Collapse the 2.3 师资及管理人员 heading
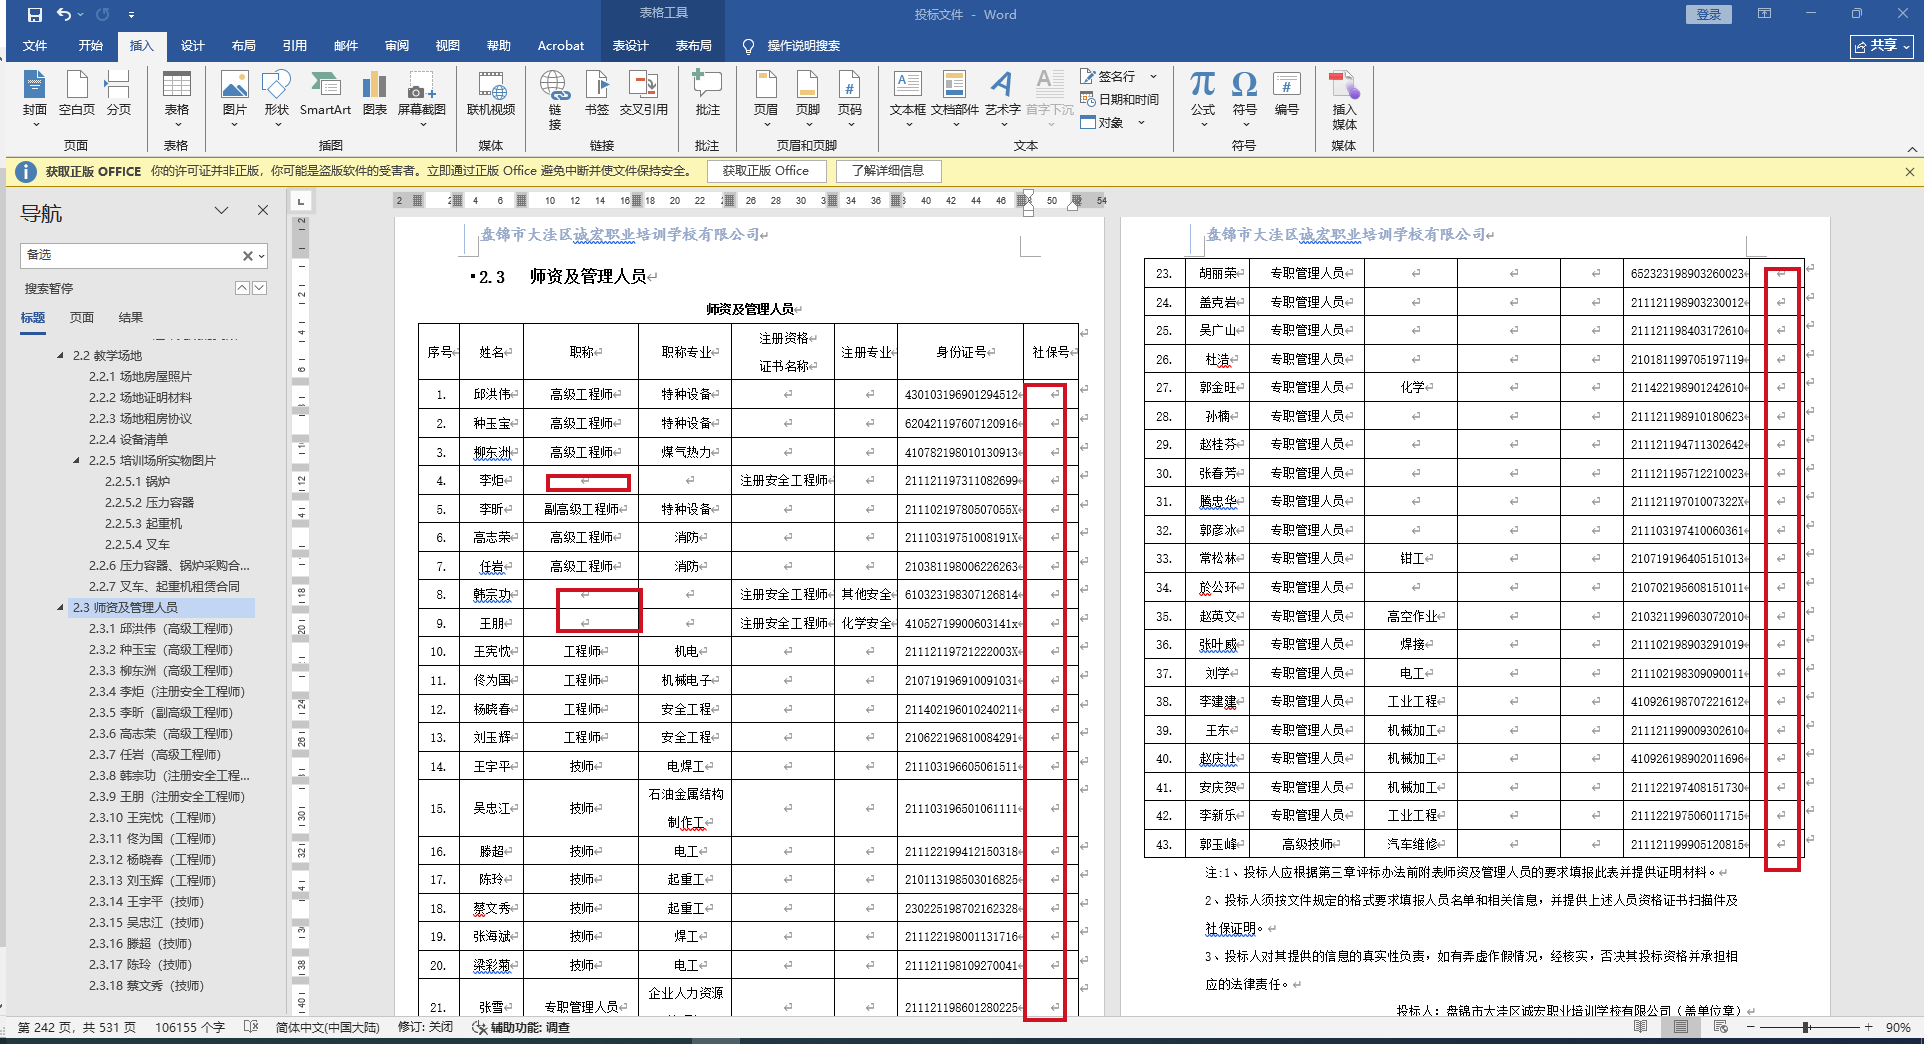This screenshot has height=1044, width=1924. click(x=60, y=607)
